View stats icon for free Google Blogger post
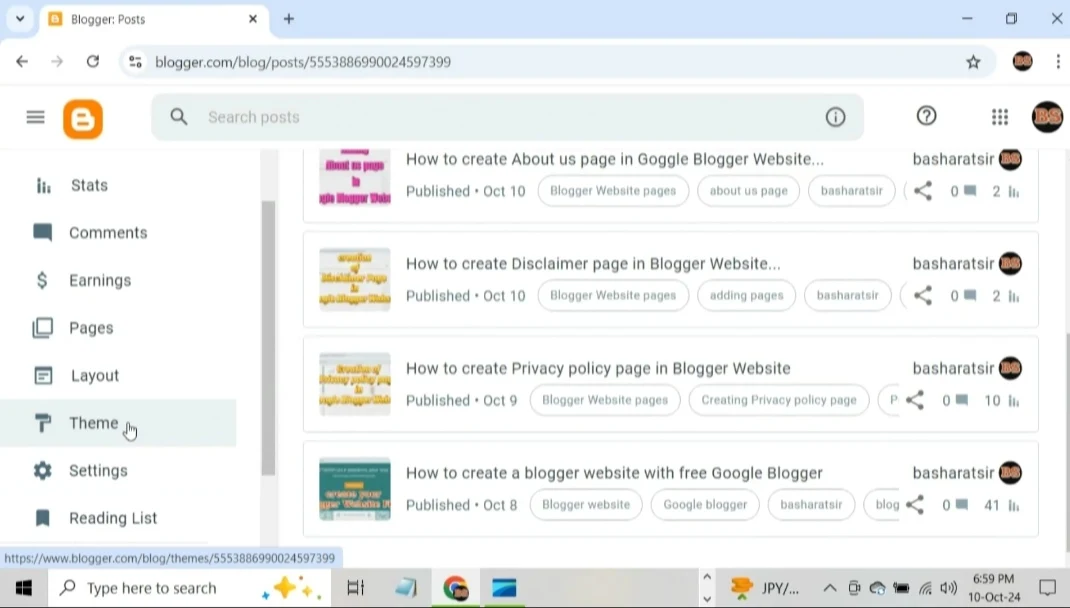Viewport: 1070px width, 608px height. (x=1014, y=506)
